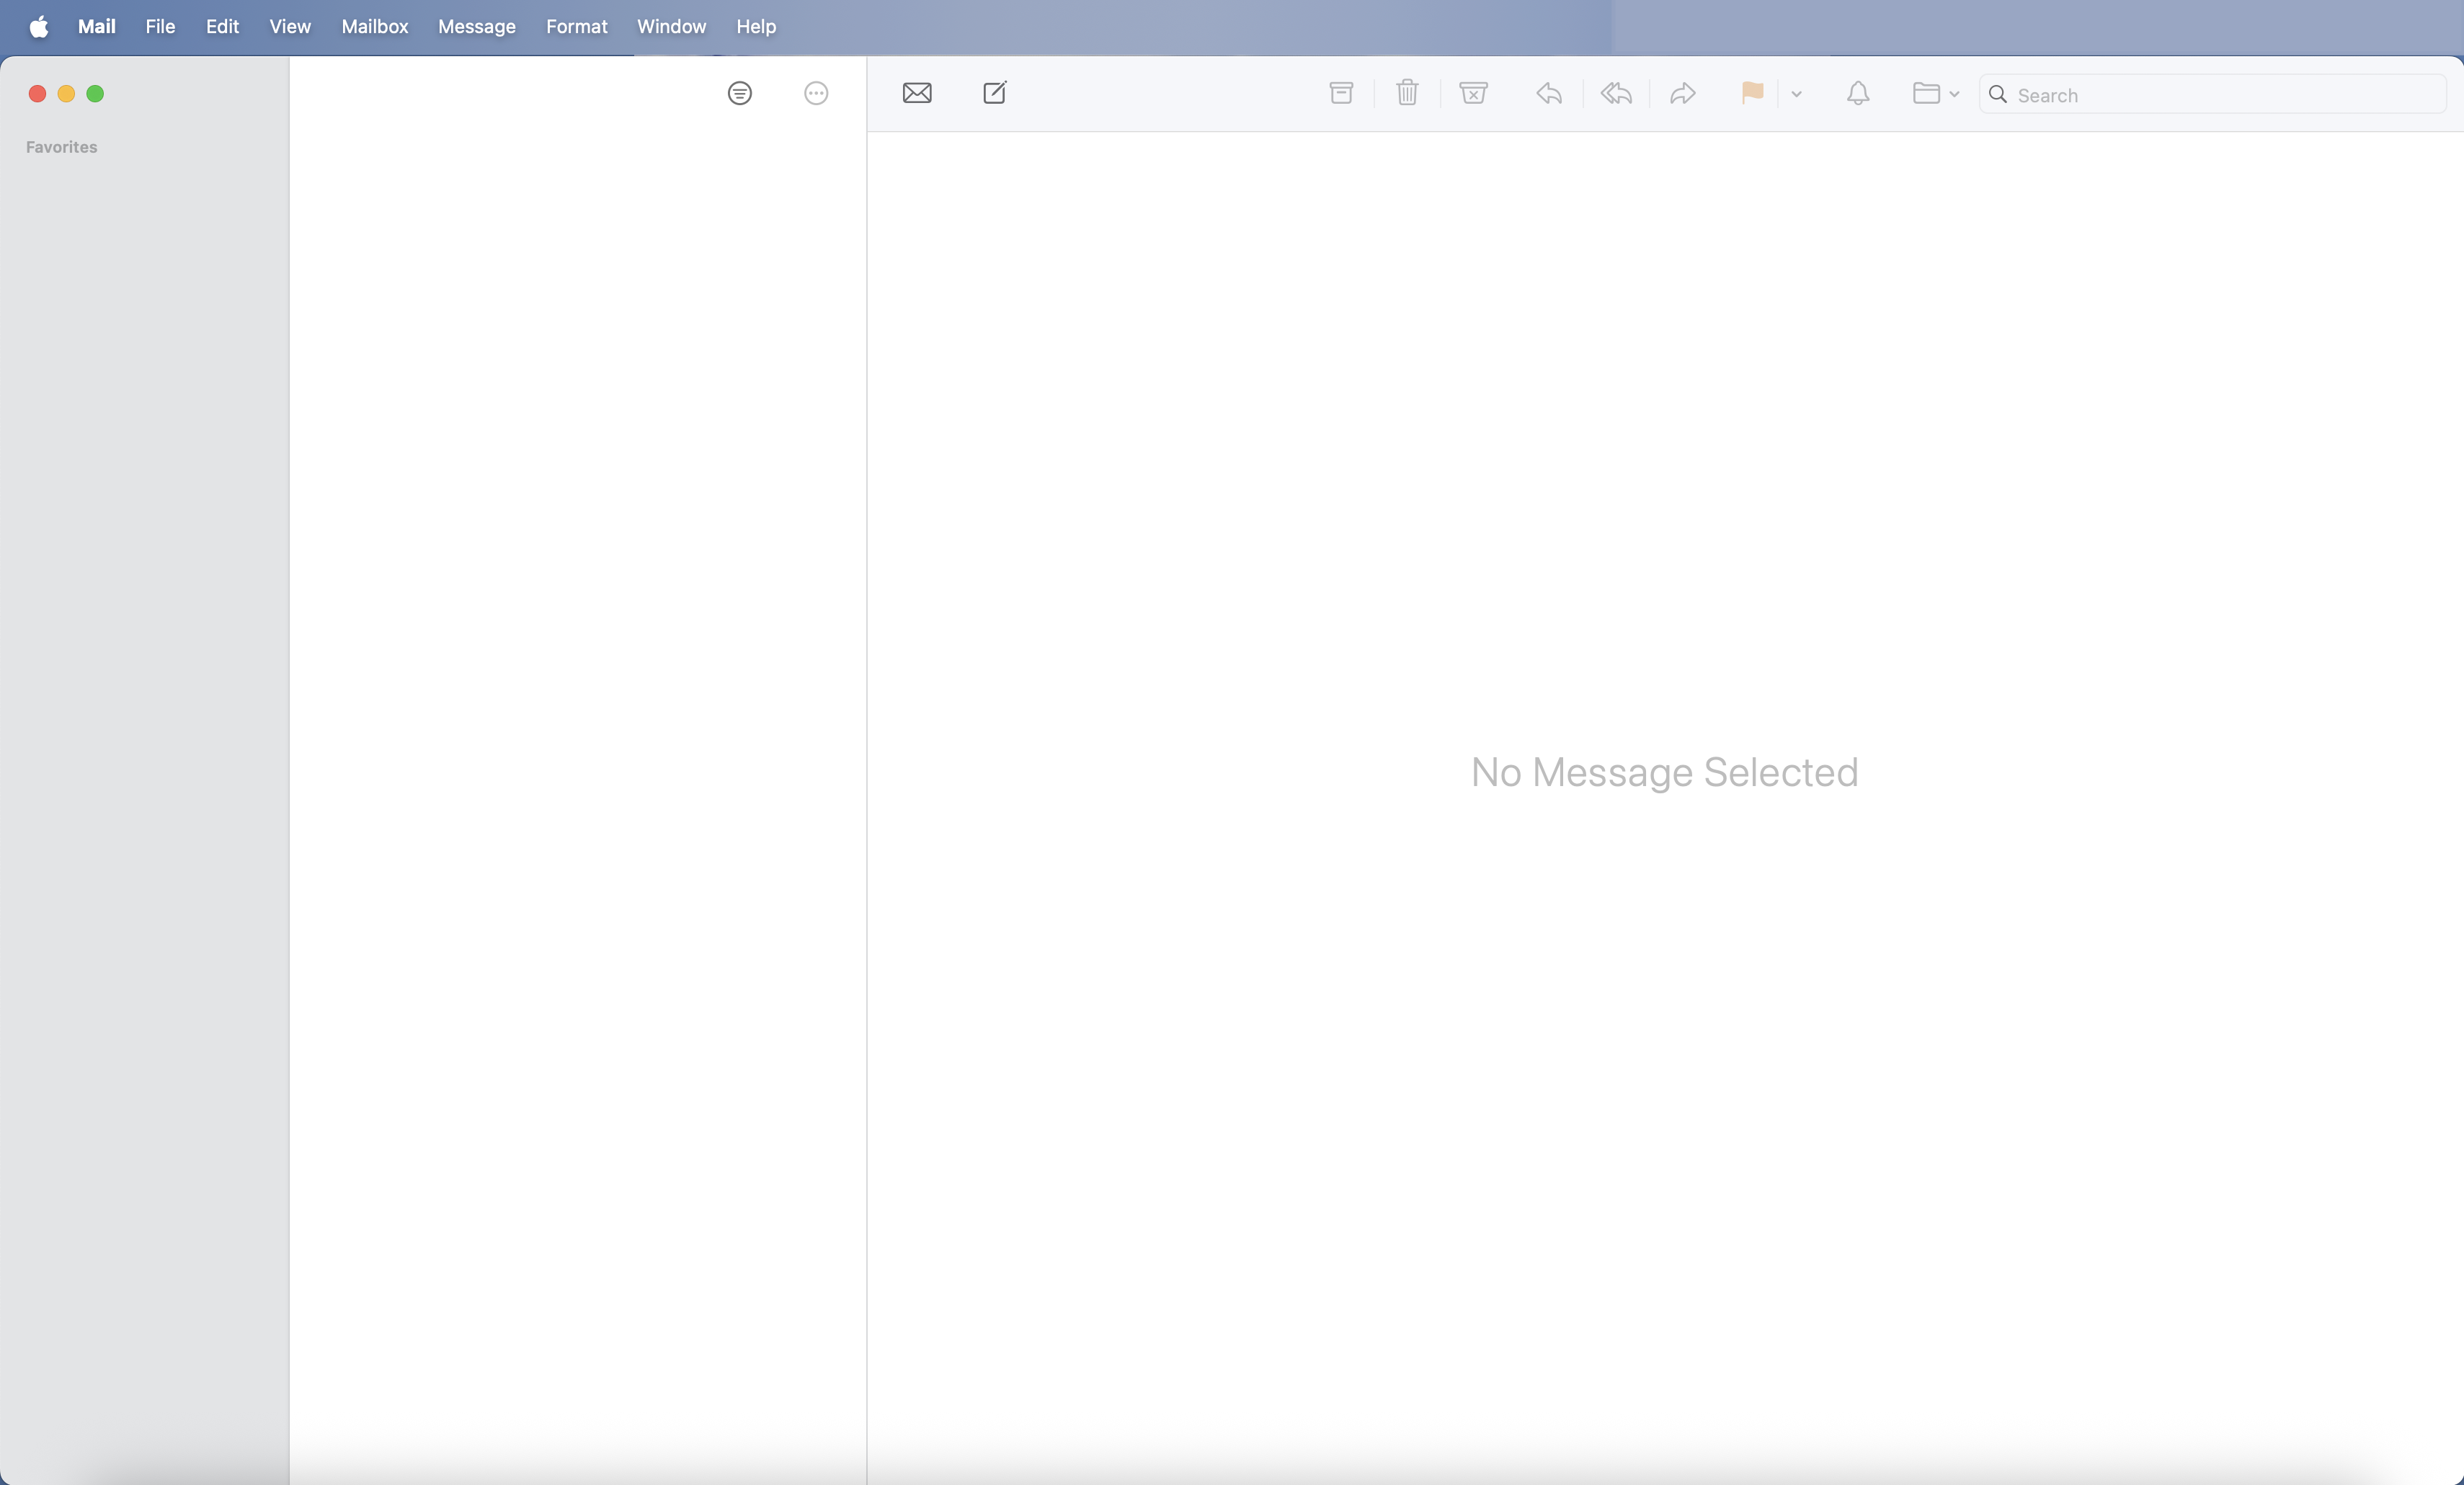Viewport: 2464px width, 1485px height.
Task: Click the Favorites sidebar heading
Action: pos(62,147)
